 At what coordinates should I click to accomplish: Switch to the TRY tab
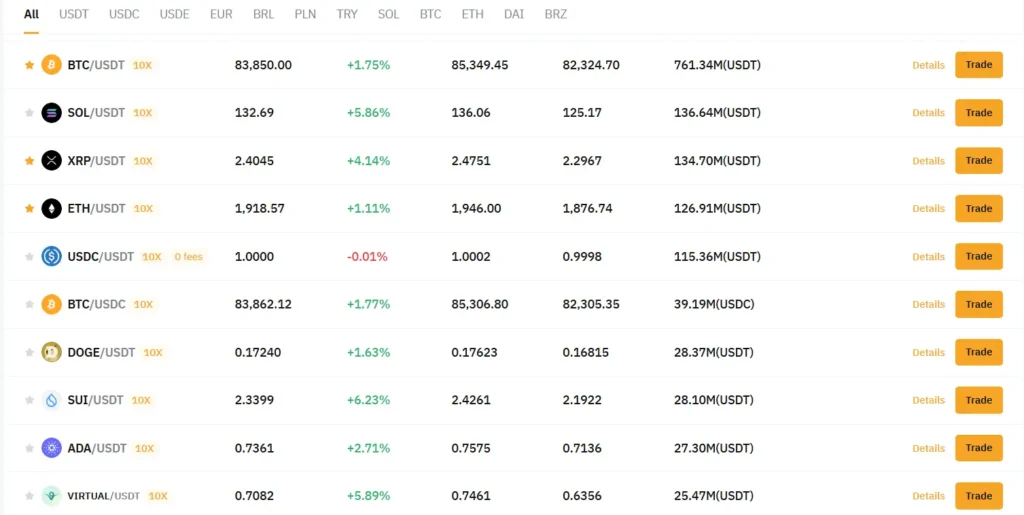(x=347, y=14)
